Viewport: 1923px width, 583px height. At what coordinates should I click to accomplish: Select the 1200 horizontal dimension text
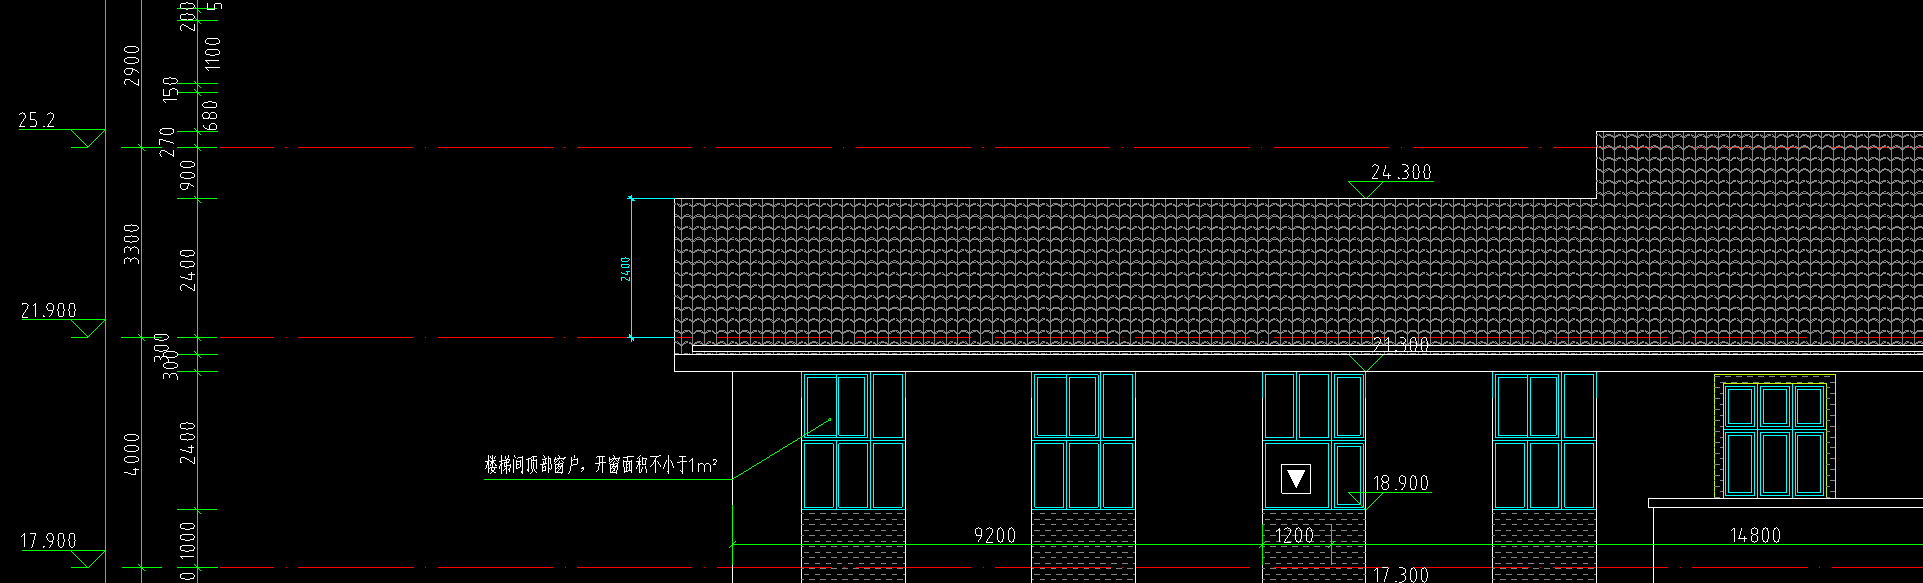(1294, 536)
